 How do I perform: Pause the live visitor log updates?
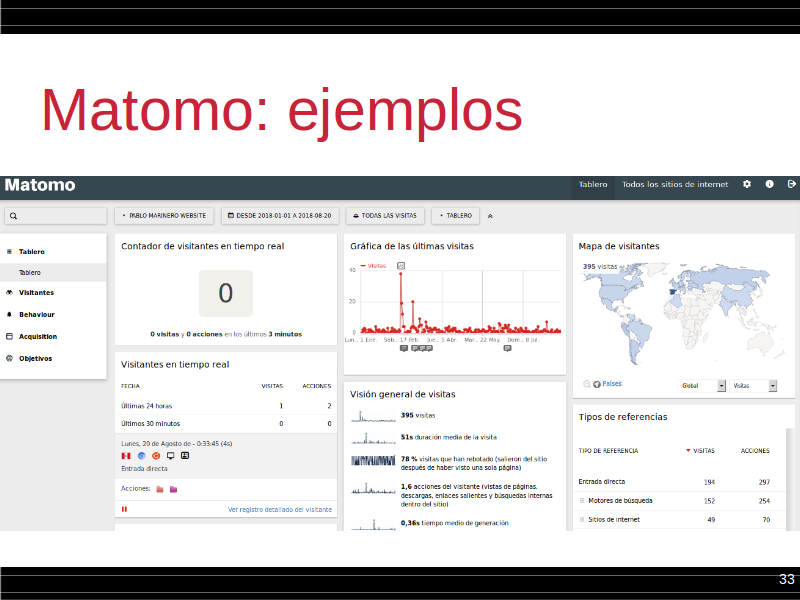pos(125,509)
